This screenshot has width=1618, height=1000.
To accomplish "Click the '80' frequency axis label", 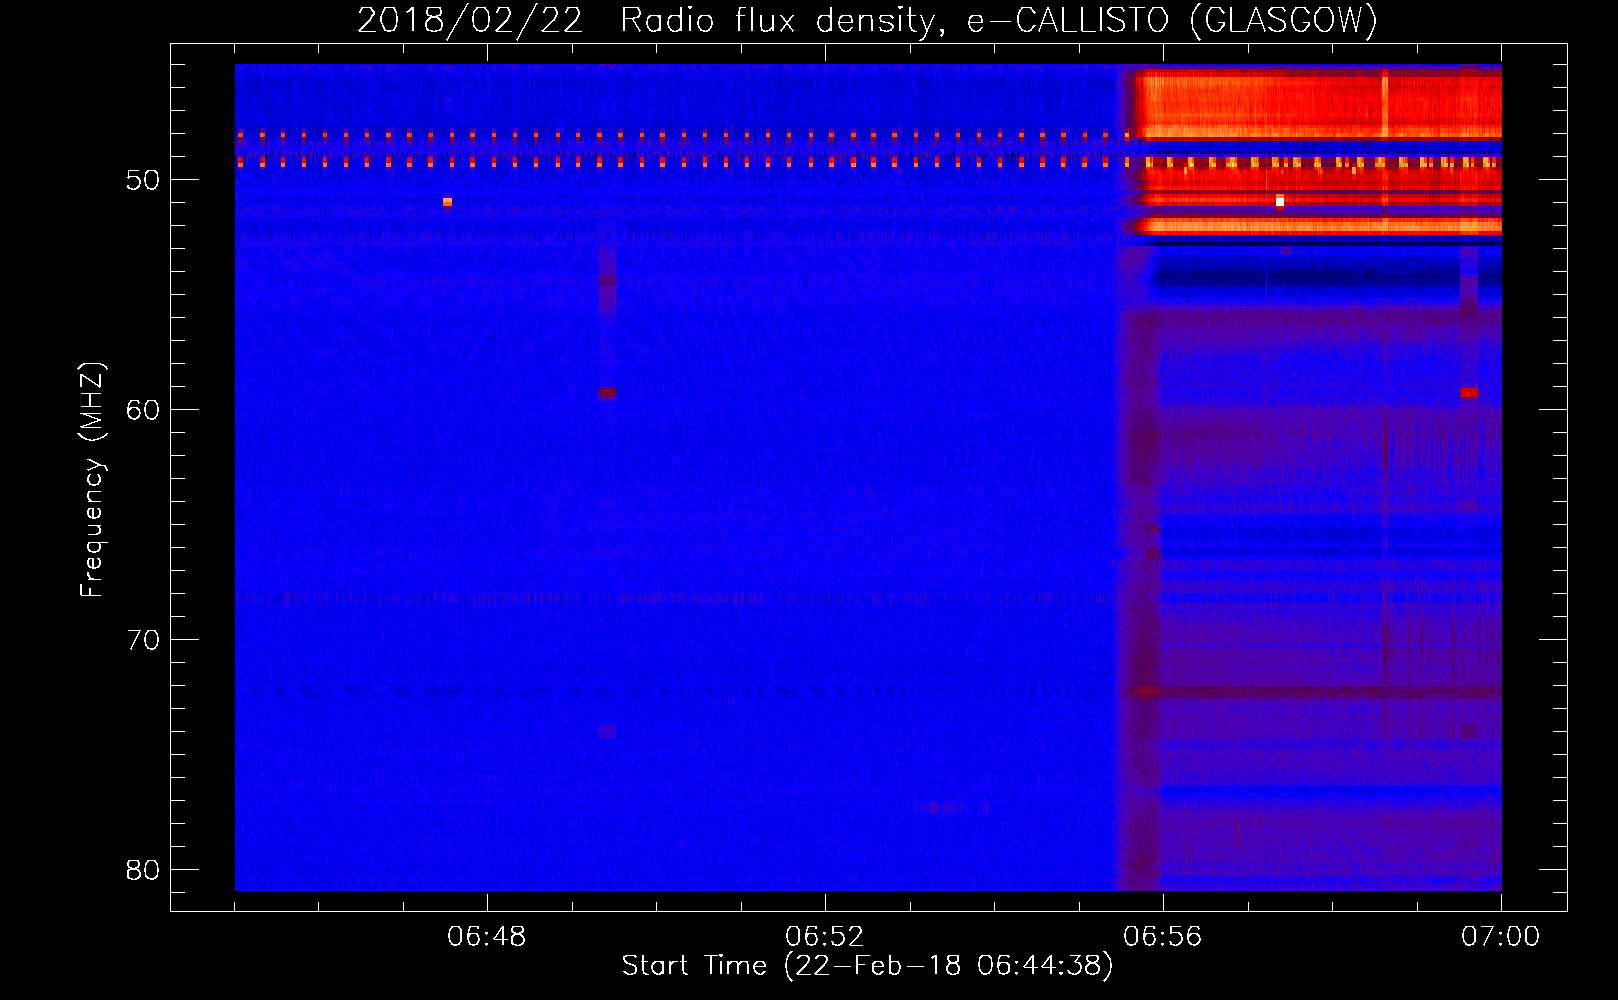I will pos(144,870).
